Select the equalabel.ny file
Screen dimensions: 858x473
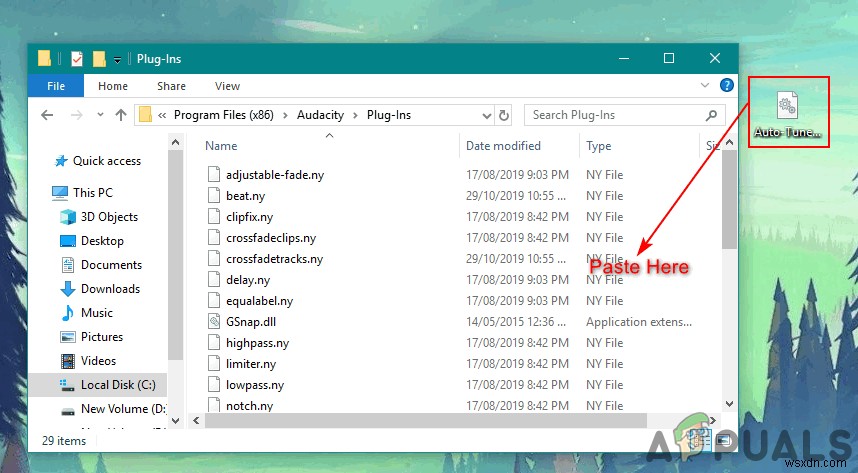click(259, 301)
